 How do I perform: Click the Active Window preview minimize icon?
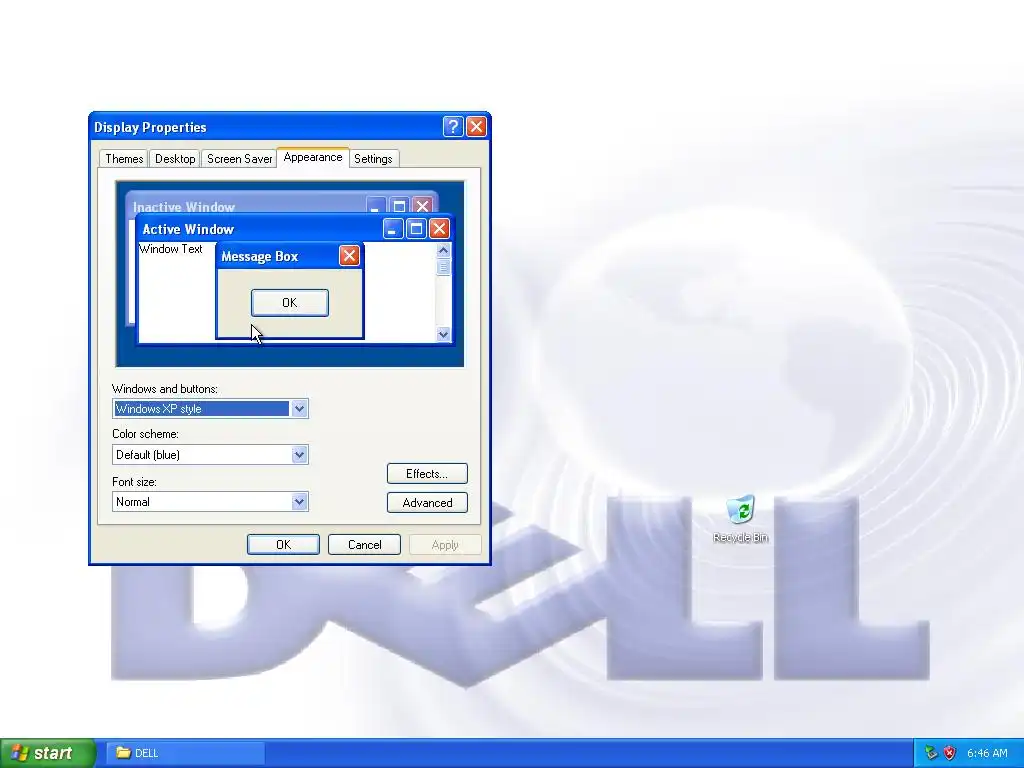392,229
